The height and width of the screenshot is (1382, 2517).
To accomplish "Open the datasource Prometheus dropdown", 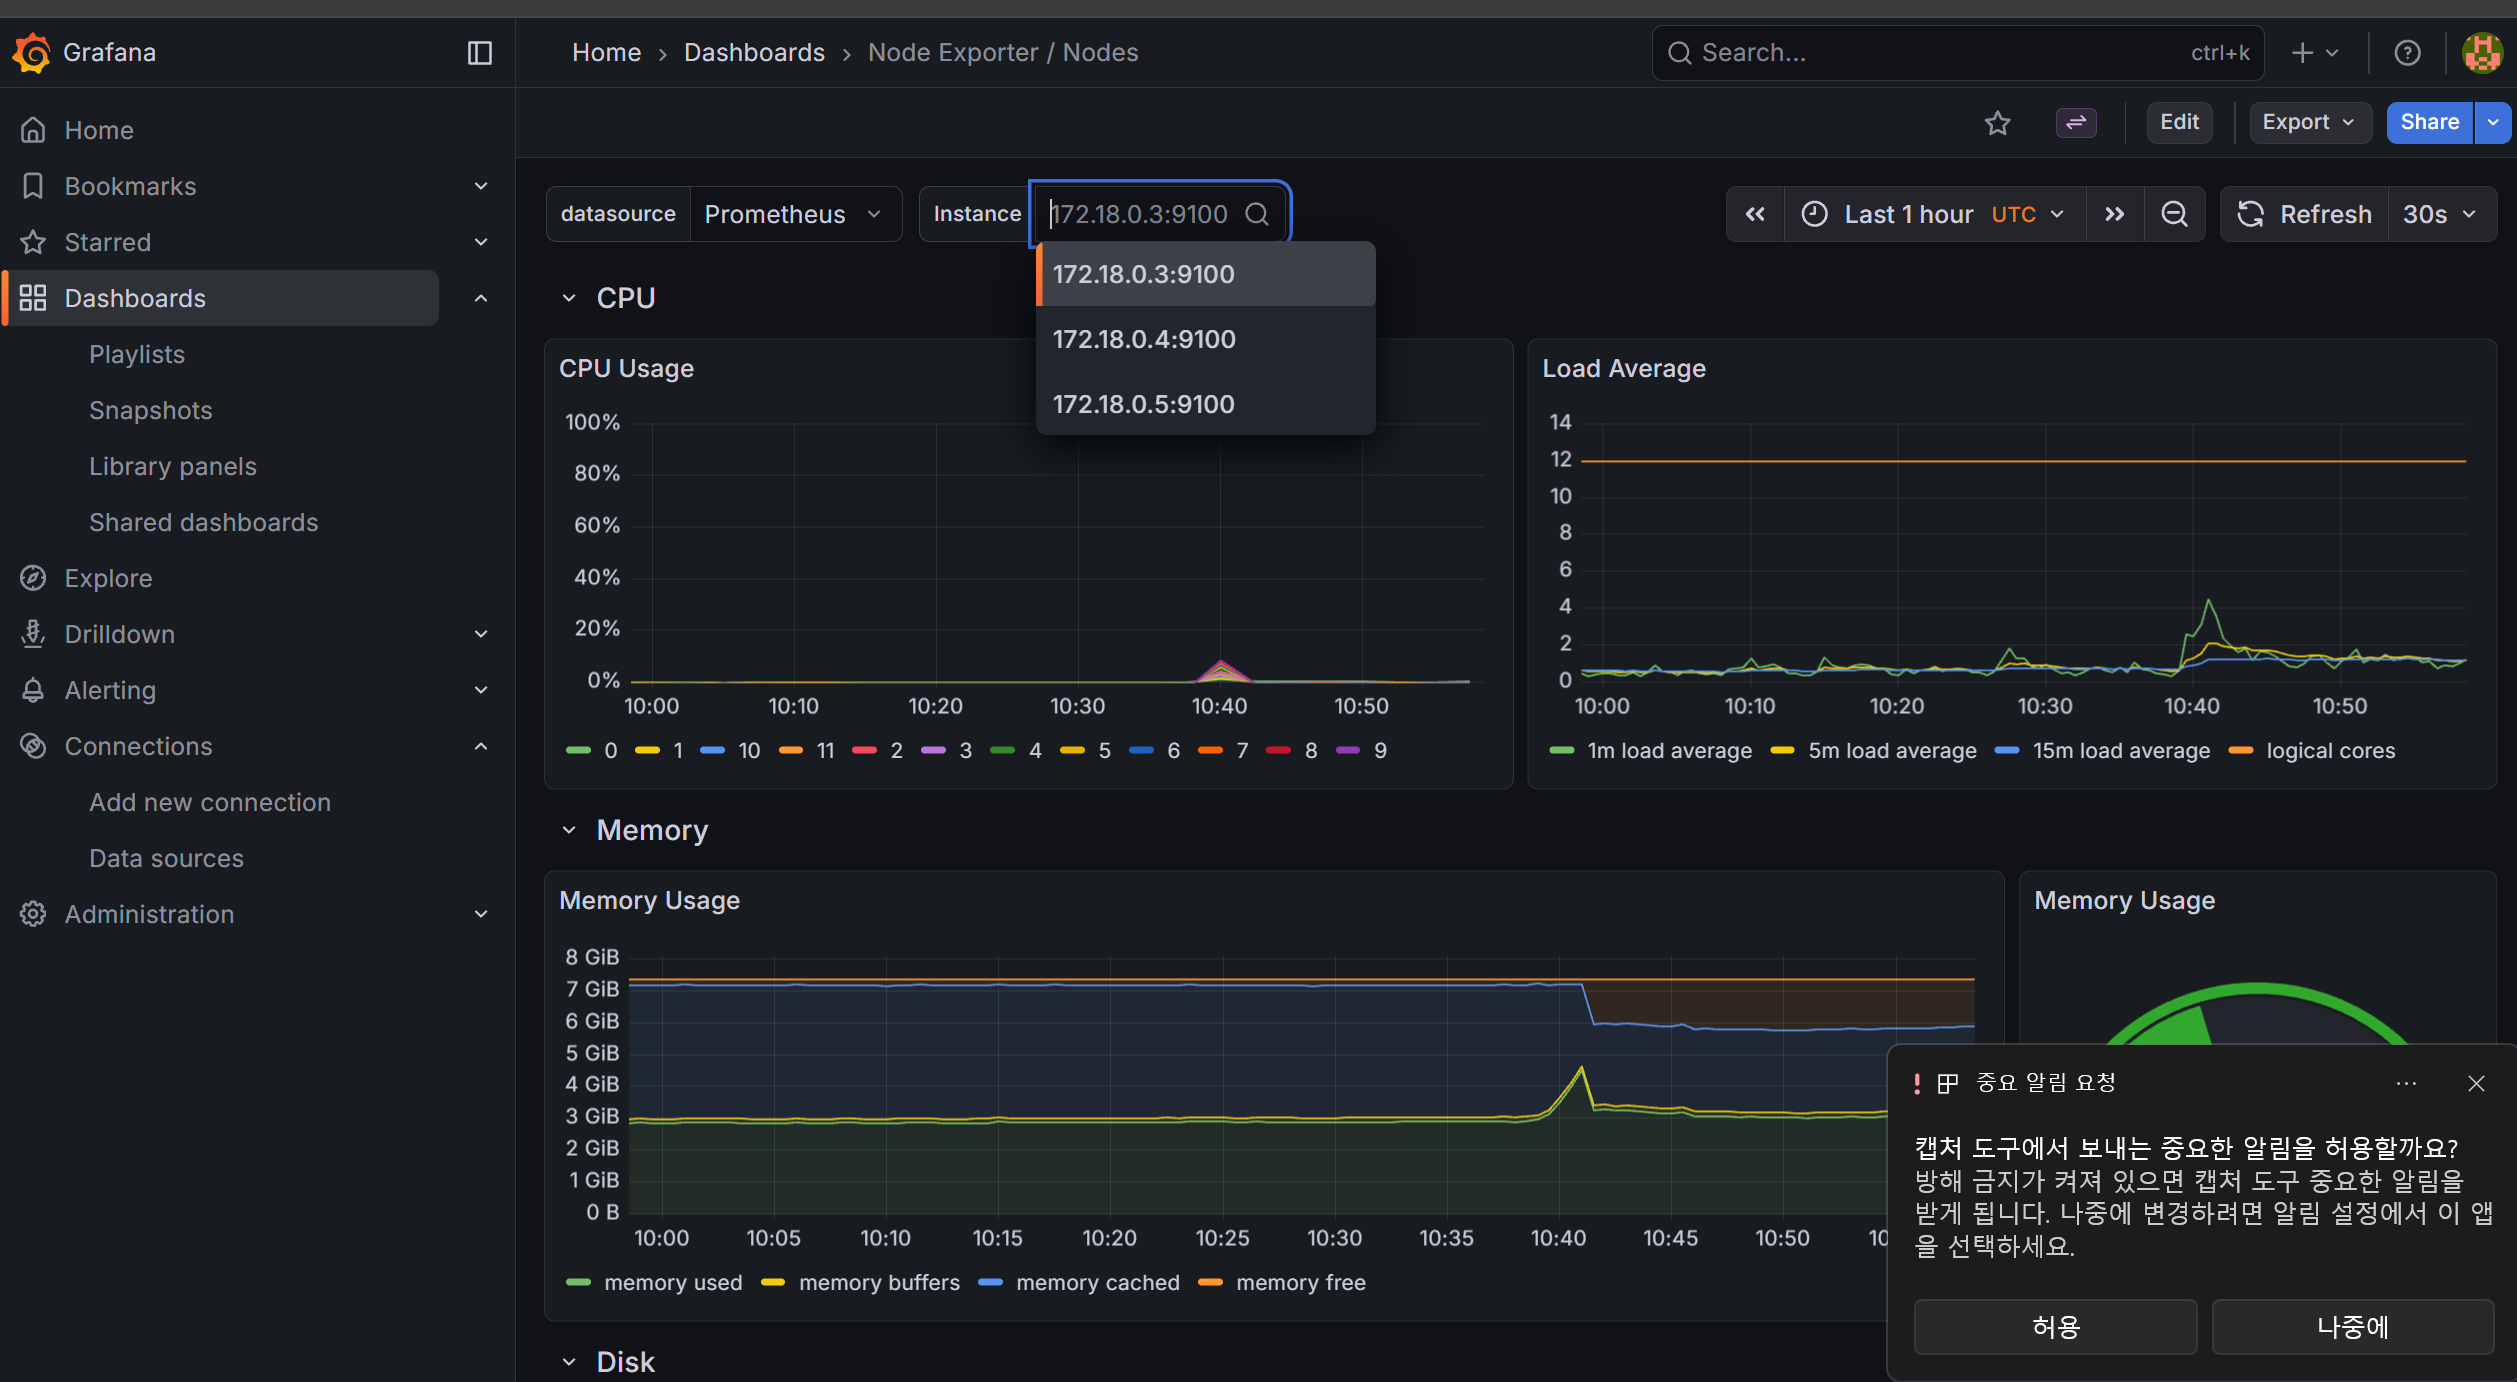I will (x=793, y=214).
